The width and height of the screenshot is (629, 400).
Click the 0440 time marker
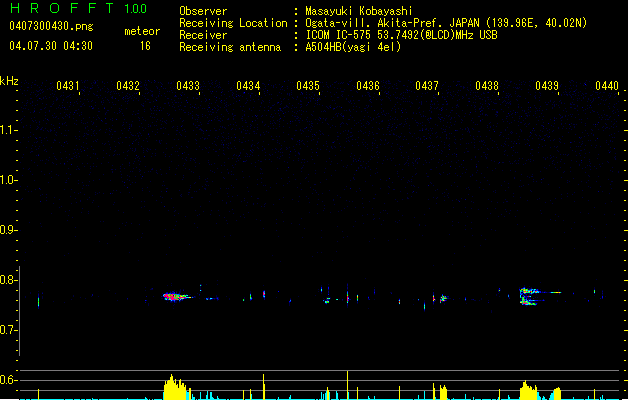(x=607, y=85)
